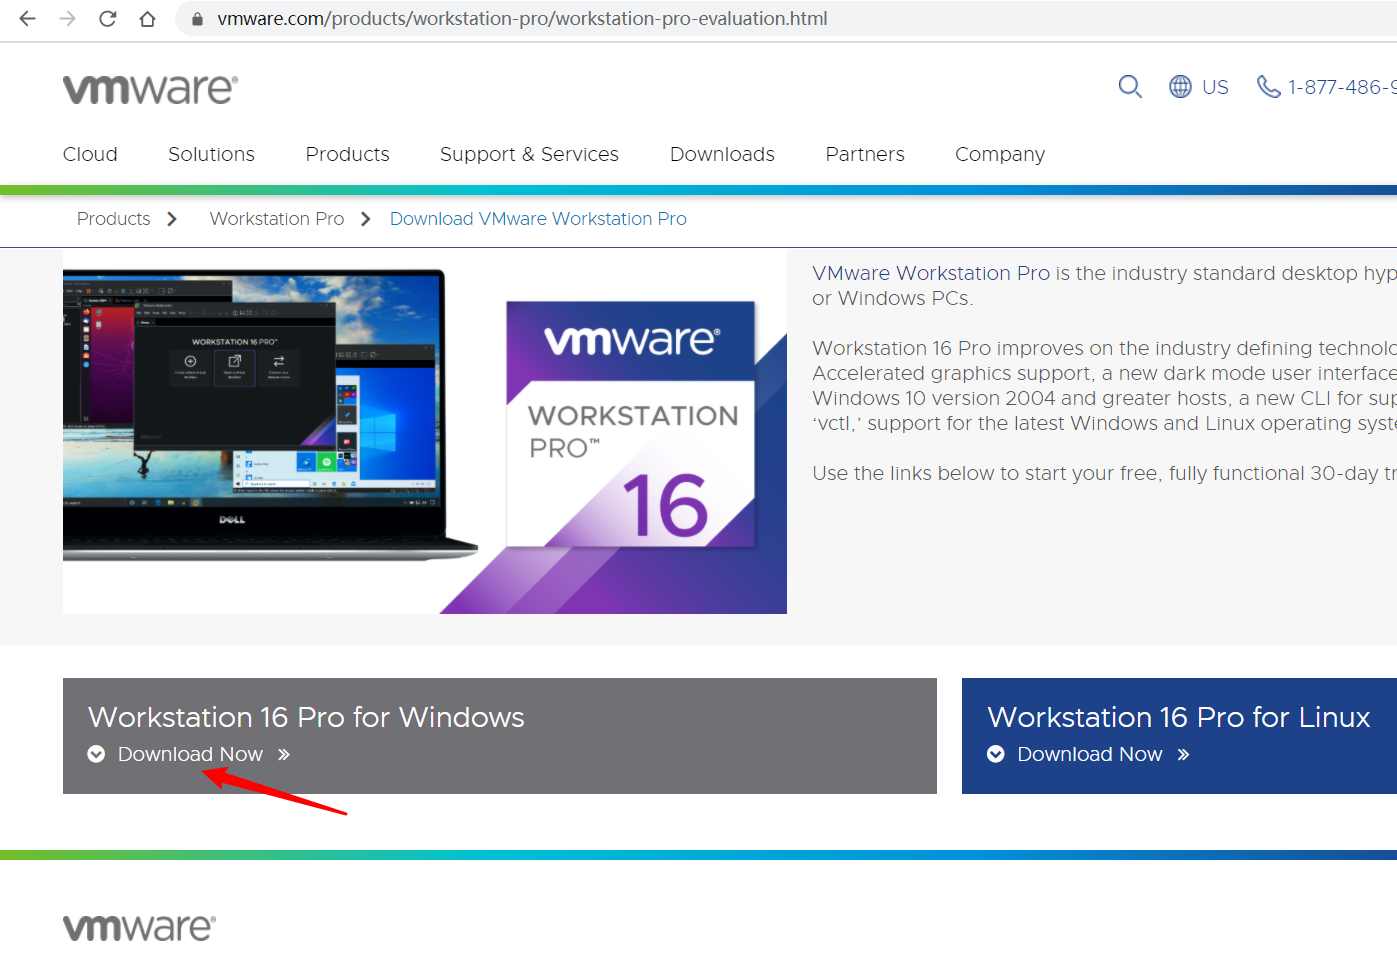
Task: Click the phone contact icon
Action: pos(1268,87)
